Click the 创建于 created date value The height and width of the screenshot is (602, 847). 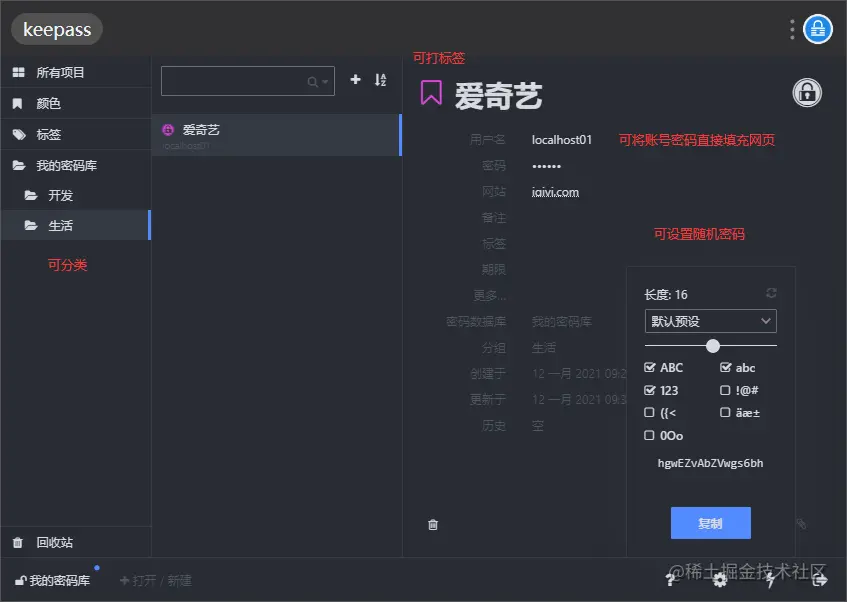tap(579, 373)
